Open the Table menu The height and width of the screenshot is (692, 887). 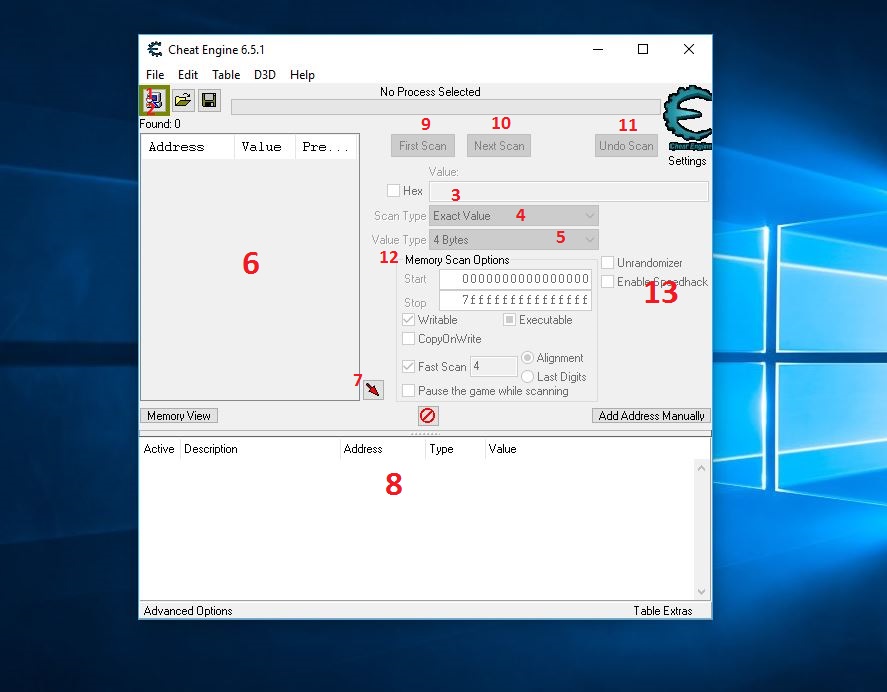pos(226,75)
